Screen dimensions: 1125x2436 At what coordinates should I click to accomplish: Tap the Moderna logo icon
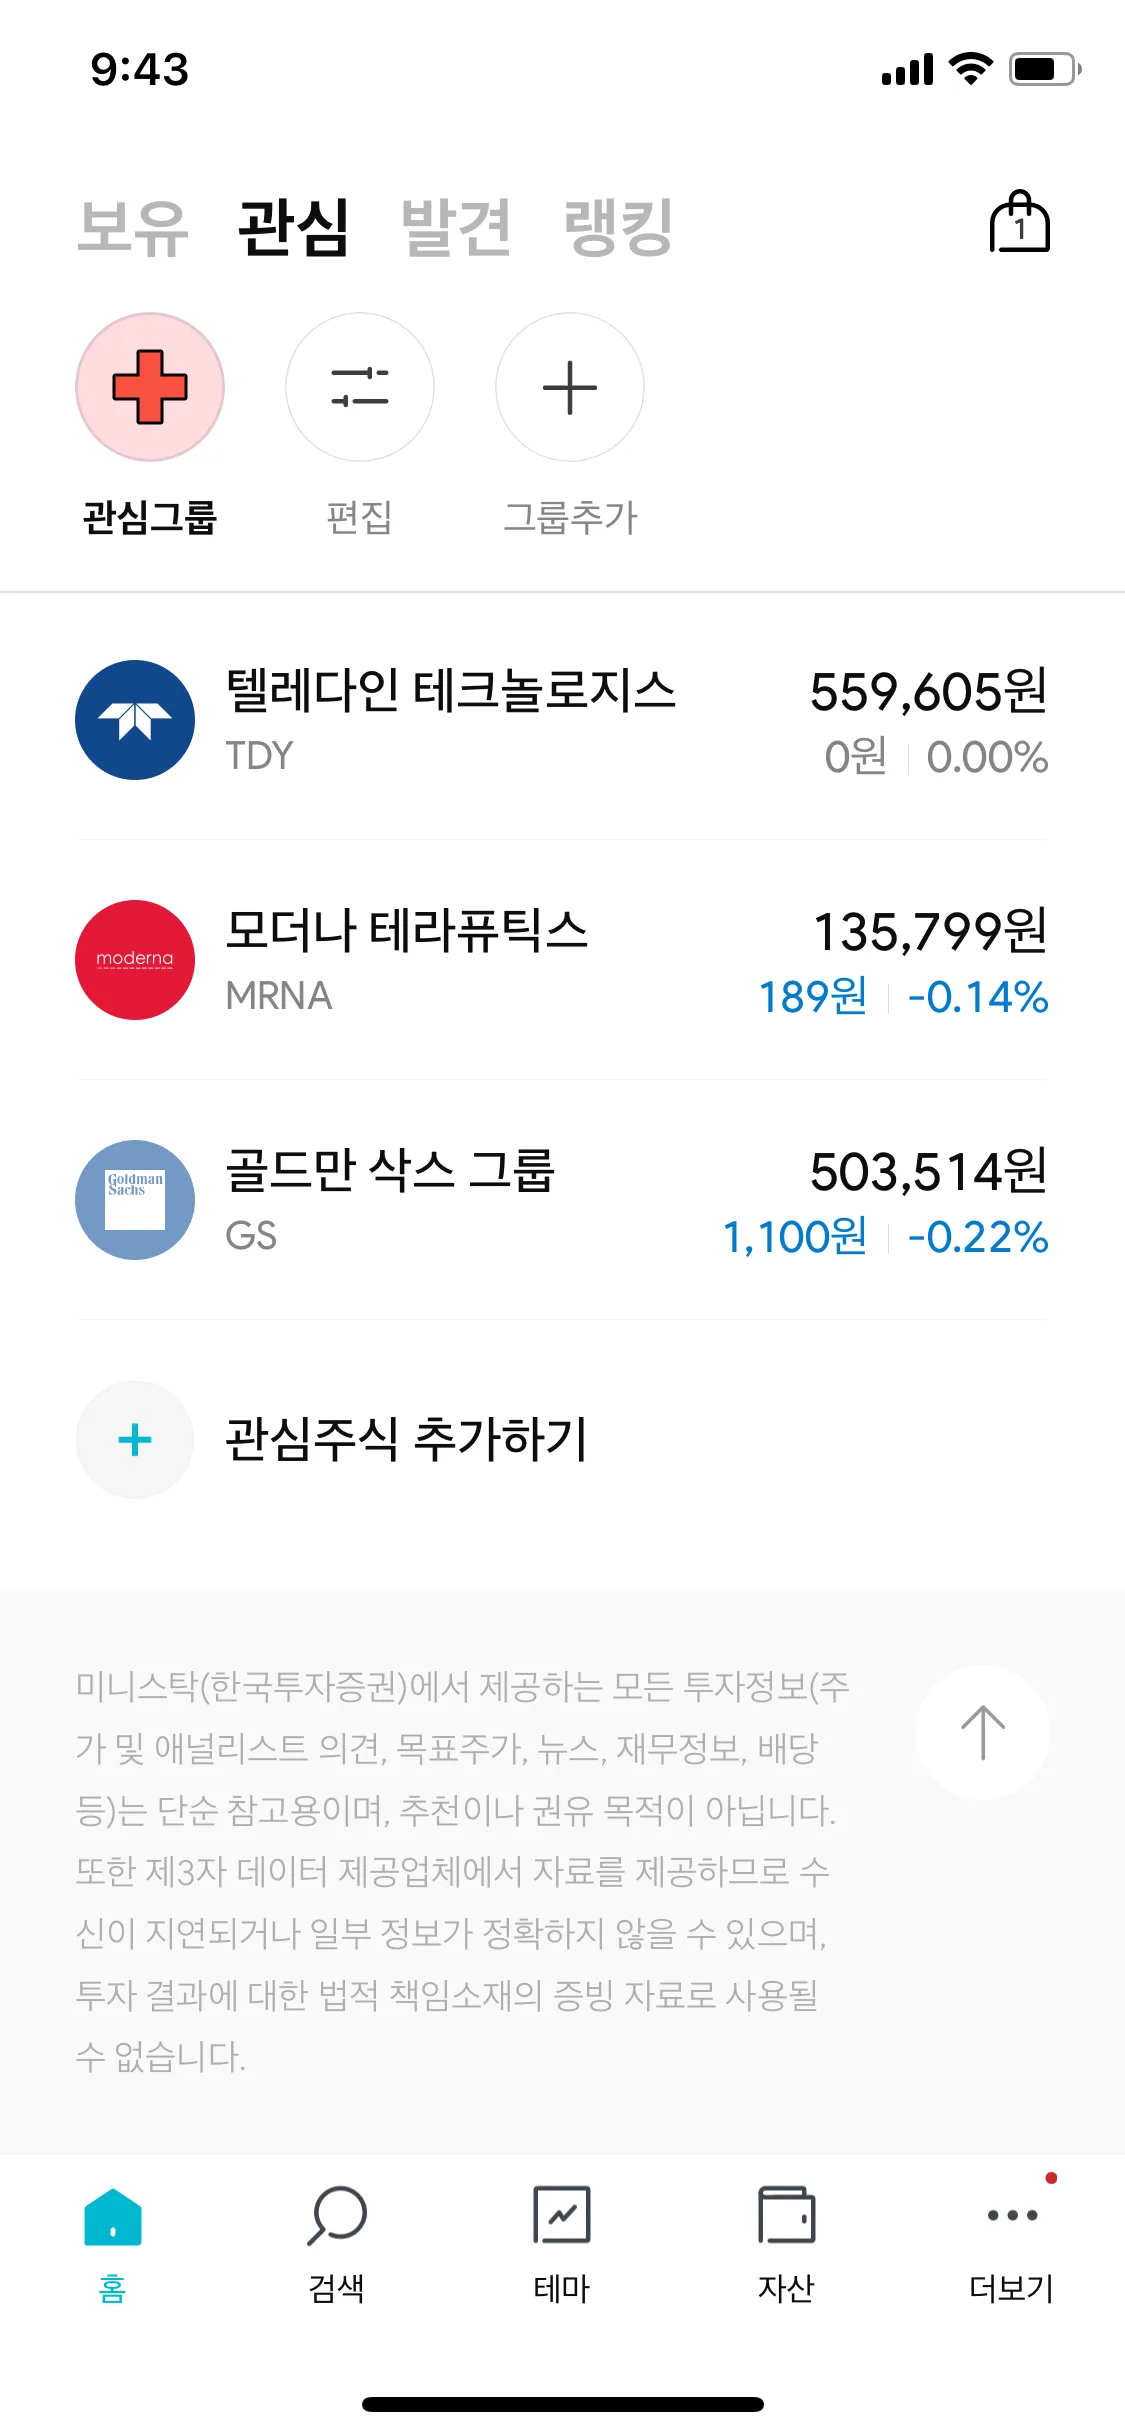[135, 960]
